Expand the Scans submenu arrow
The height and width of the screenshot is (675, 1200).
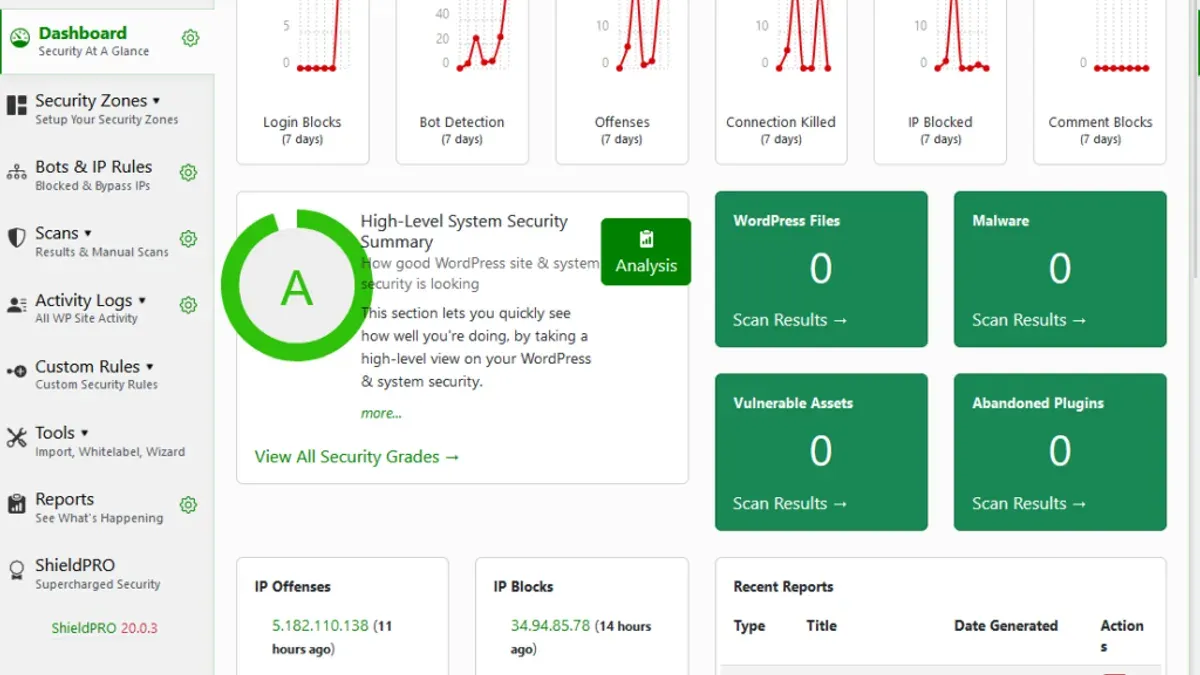coord(87,233)
